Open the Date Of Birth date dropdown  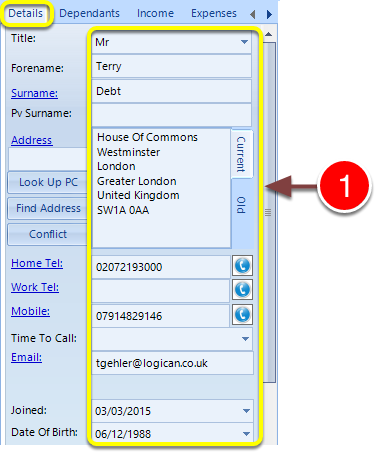click(246, 434)
